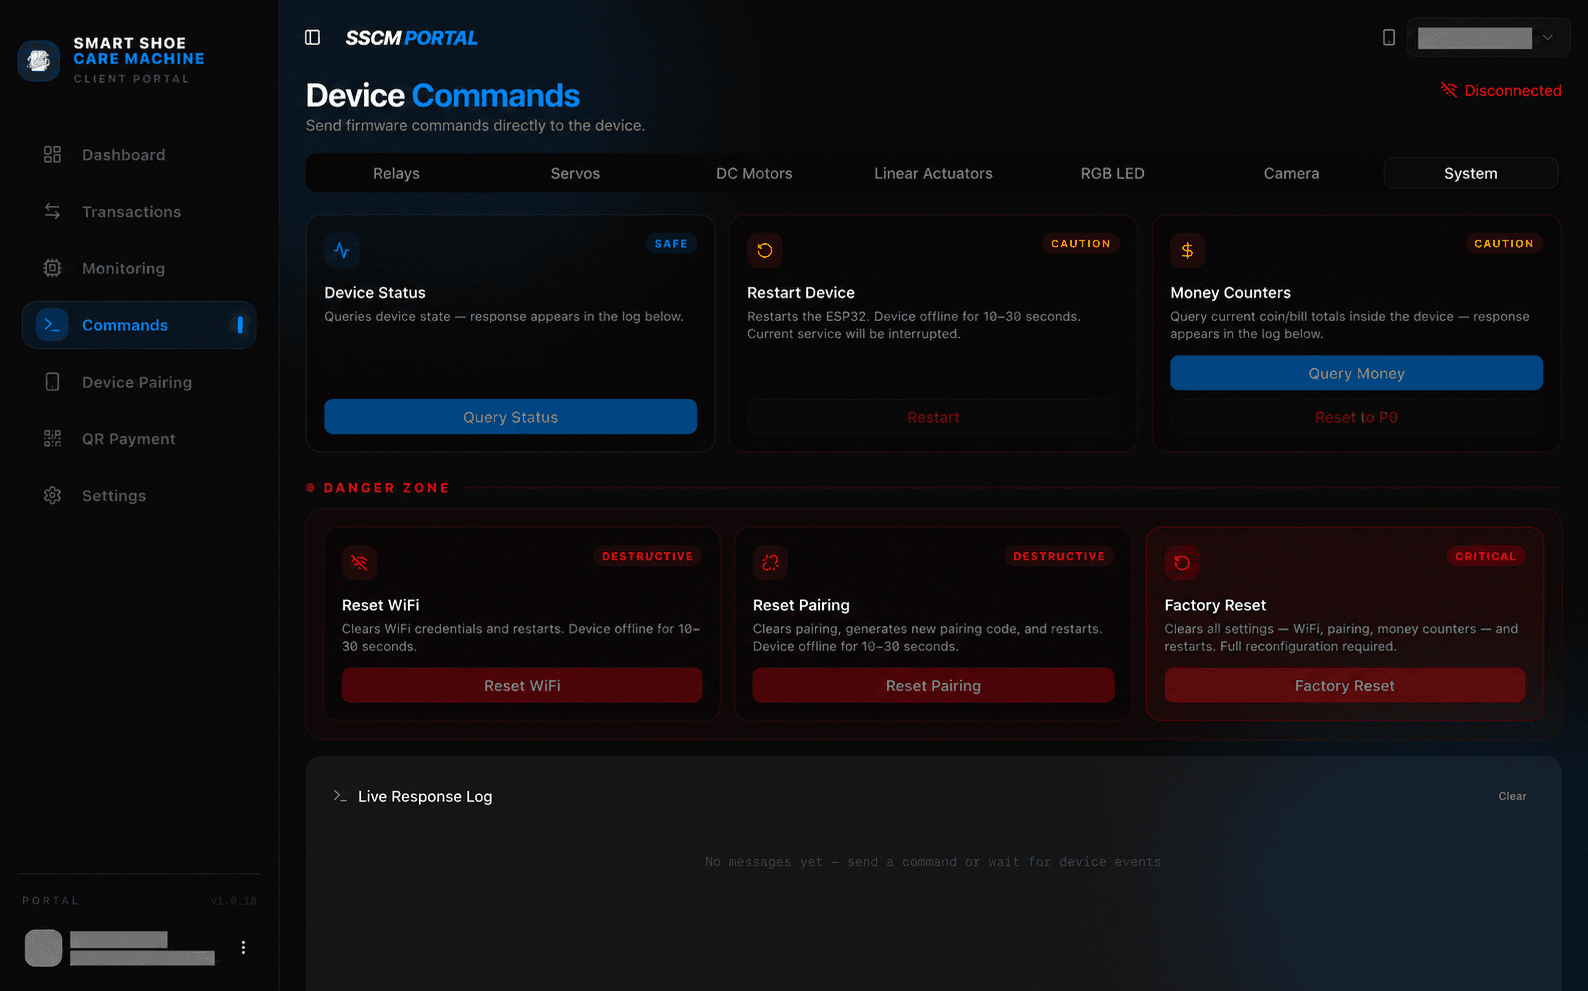Click the Live Response Log terminal icon
Viewport: 1588px width, 991px height.
340,796
